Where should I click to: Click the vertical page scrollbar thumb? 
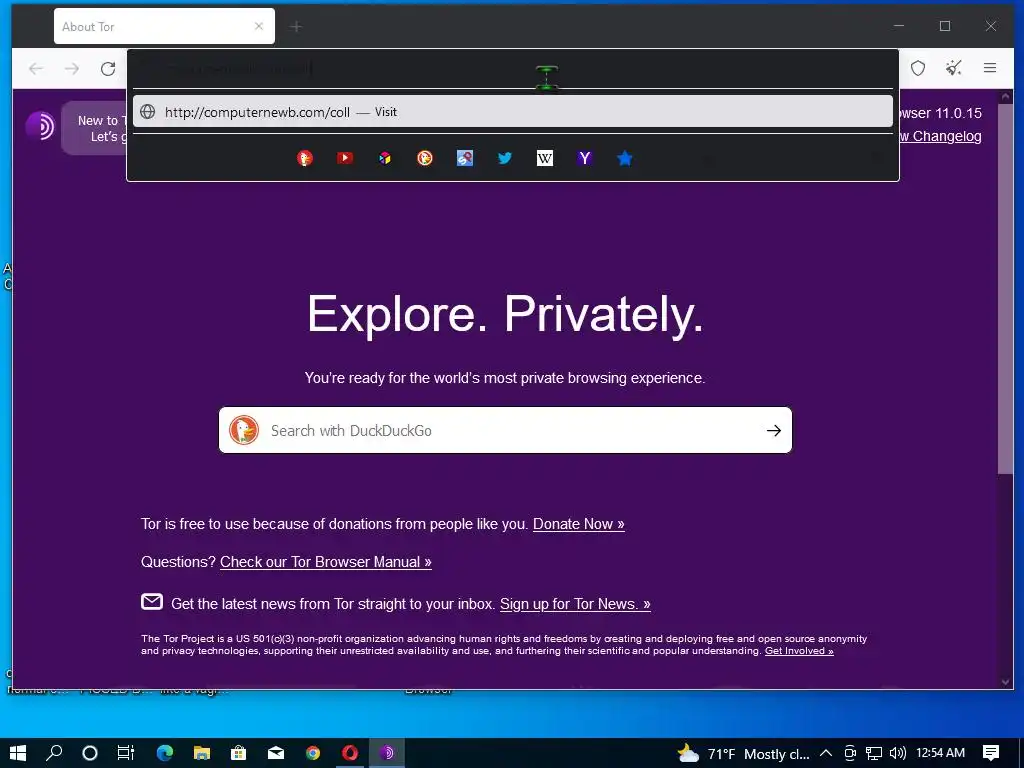tap(1005, 289)
